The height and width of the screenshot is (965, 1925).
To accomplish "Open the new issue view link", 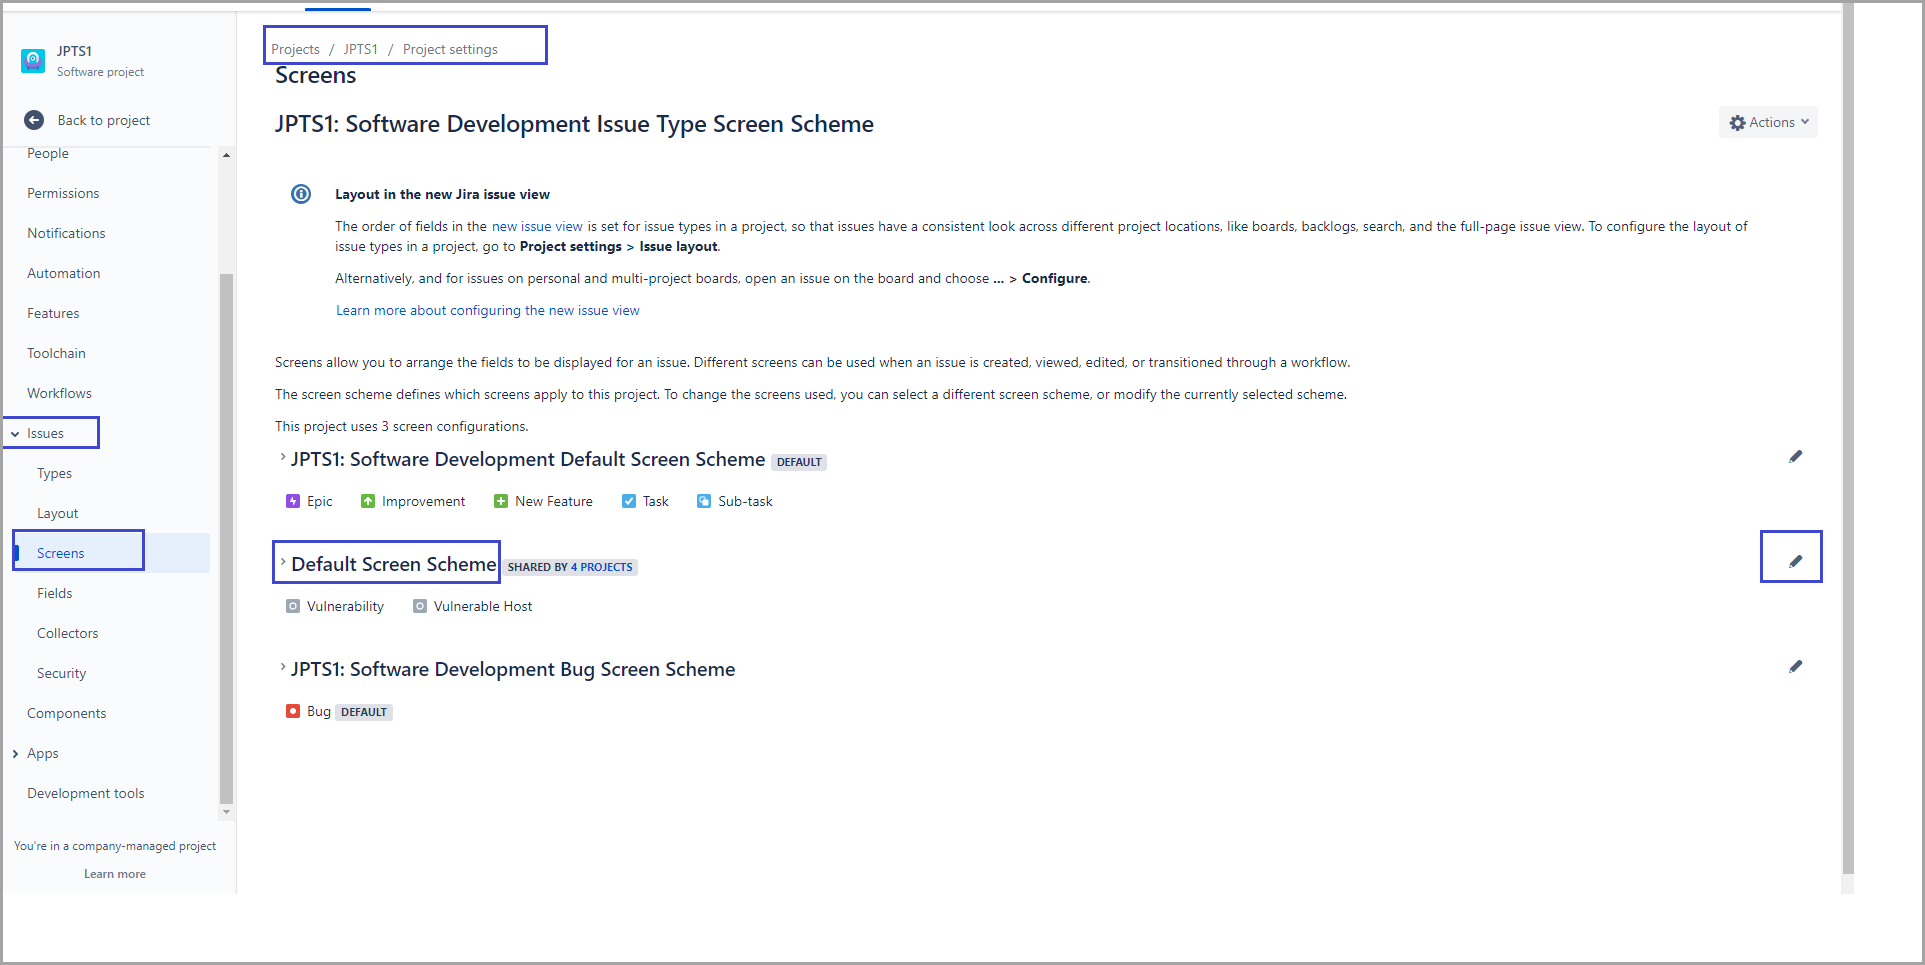I will tap(537, 226).
